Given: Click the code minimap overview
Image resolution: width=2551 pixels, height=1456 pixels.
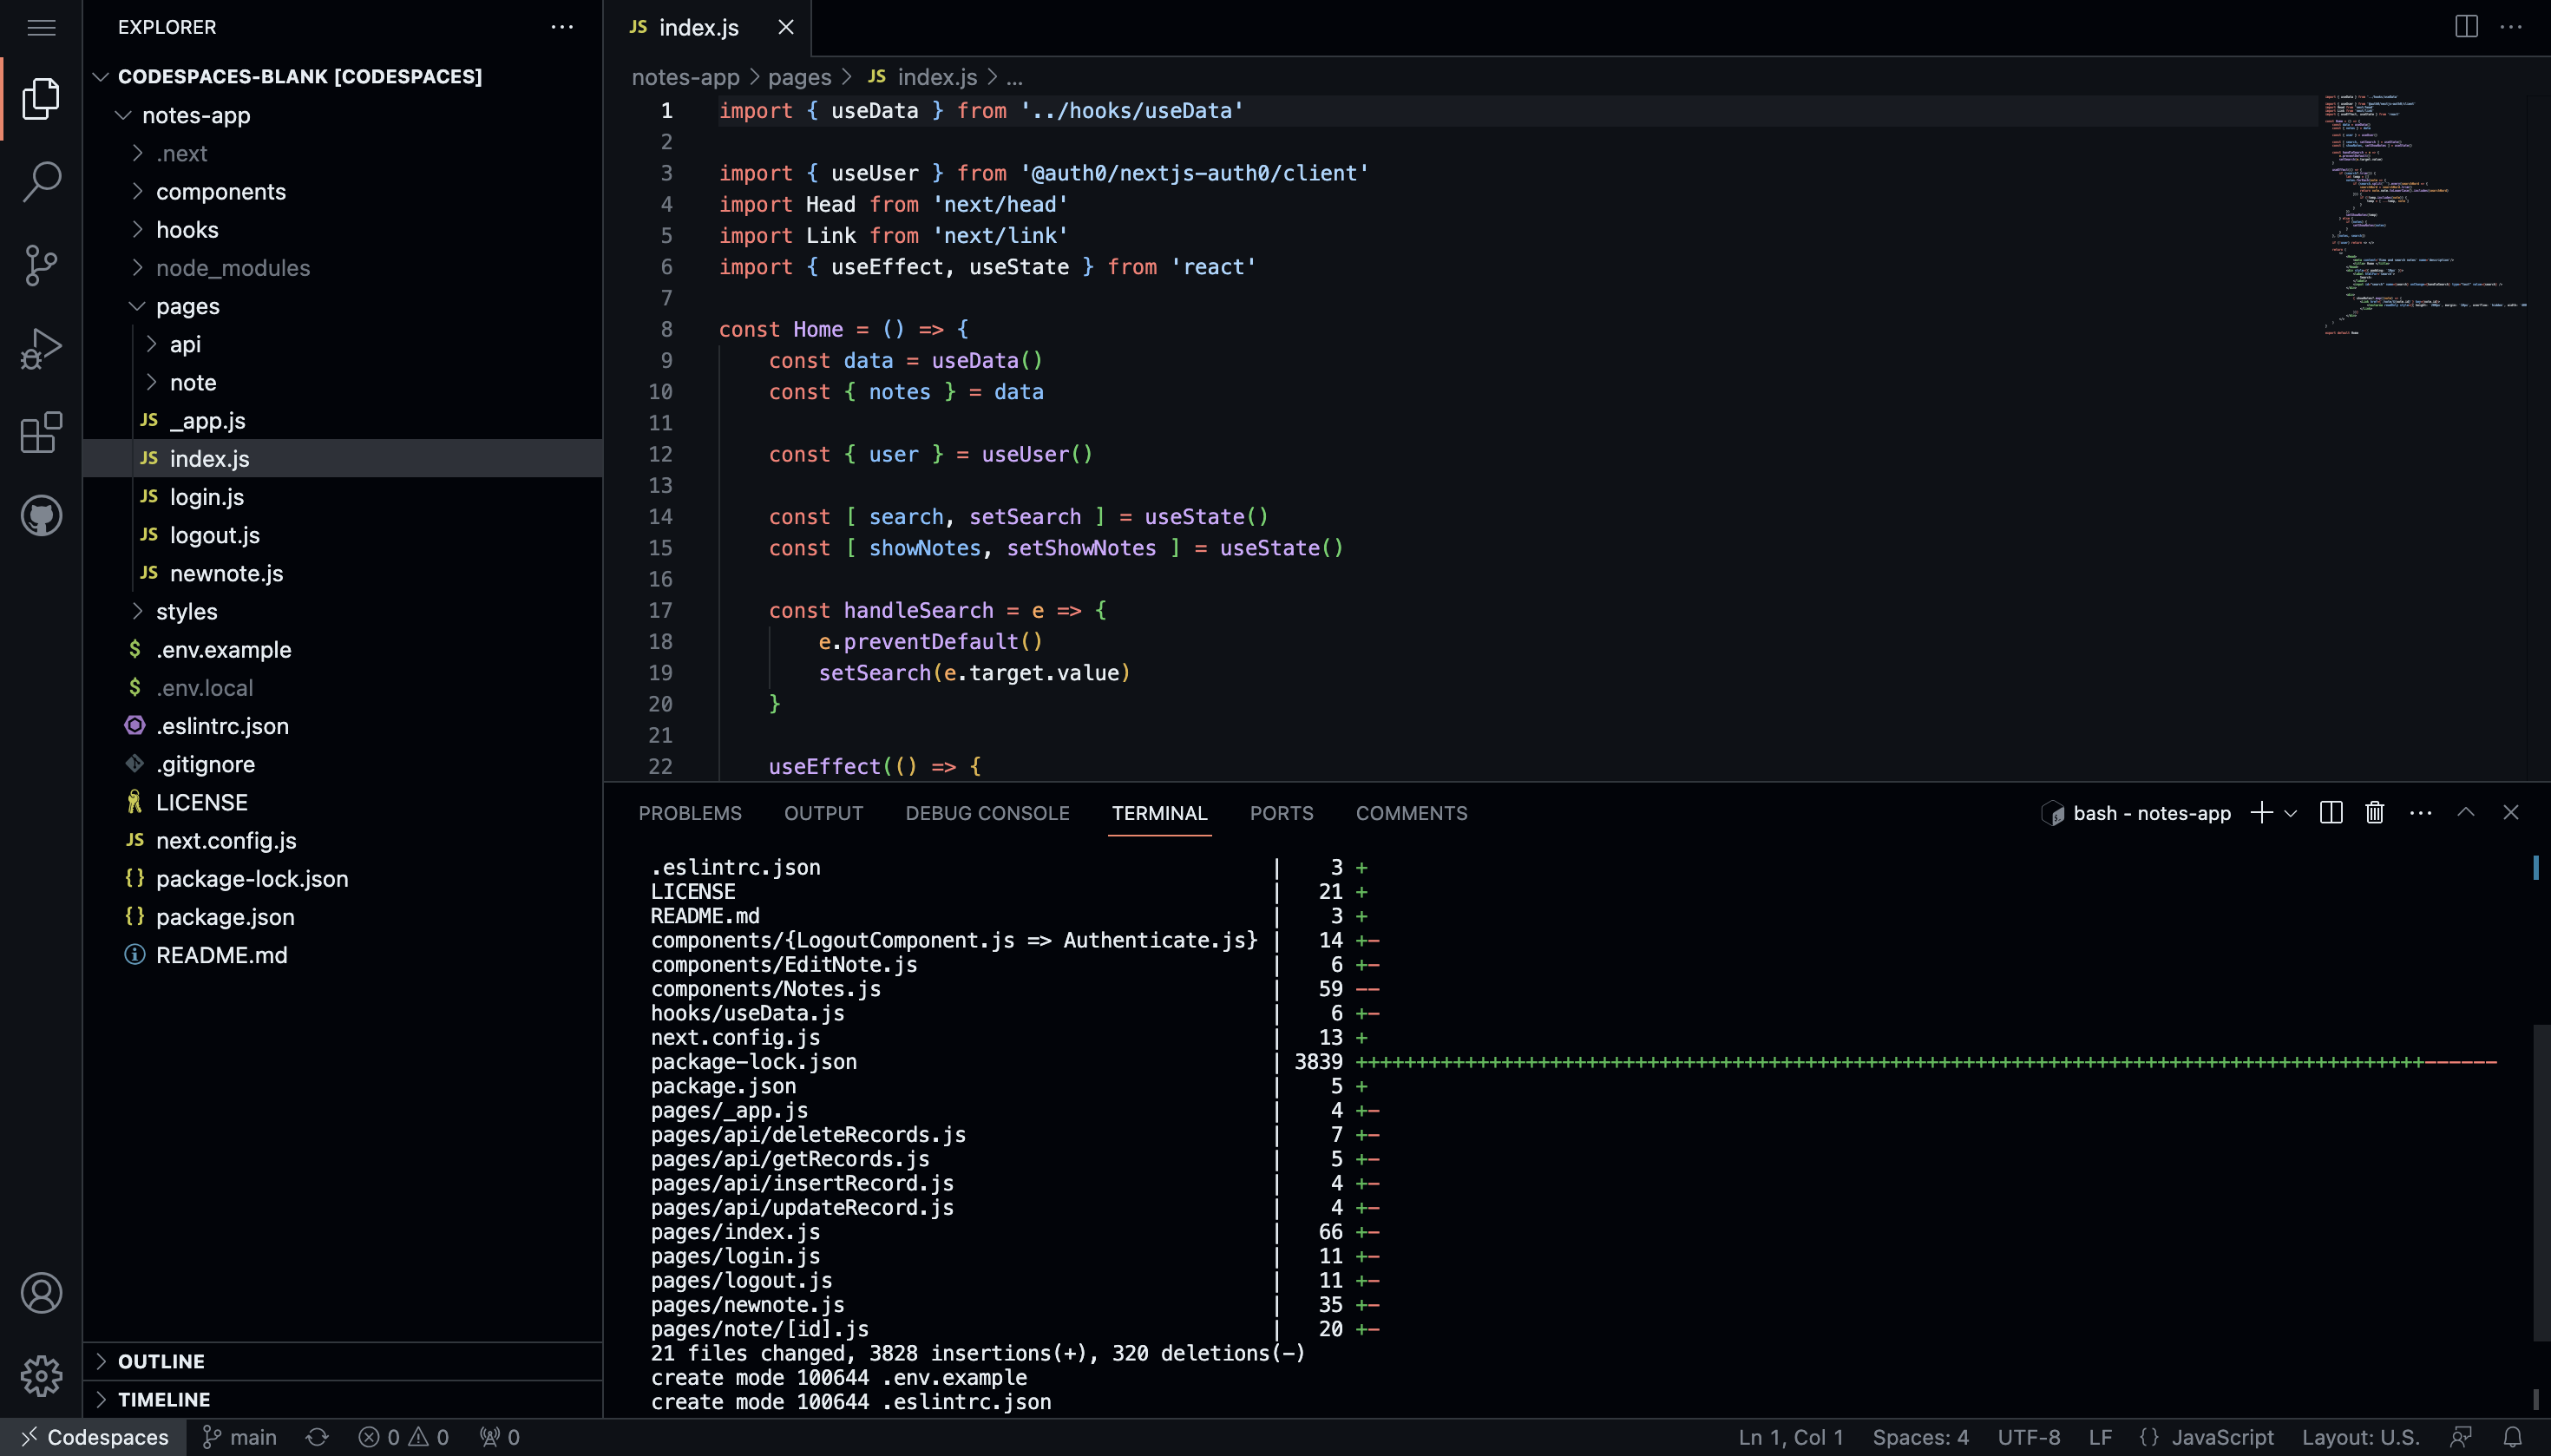Looking at the screenshot, I should coord(2424,215).
